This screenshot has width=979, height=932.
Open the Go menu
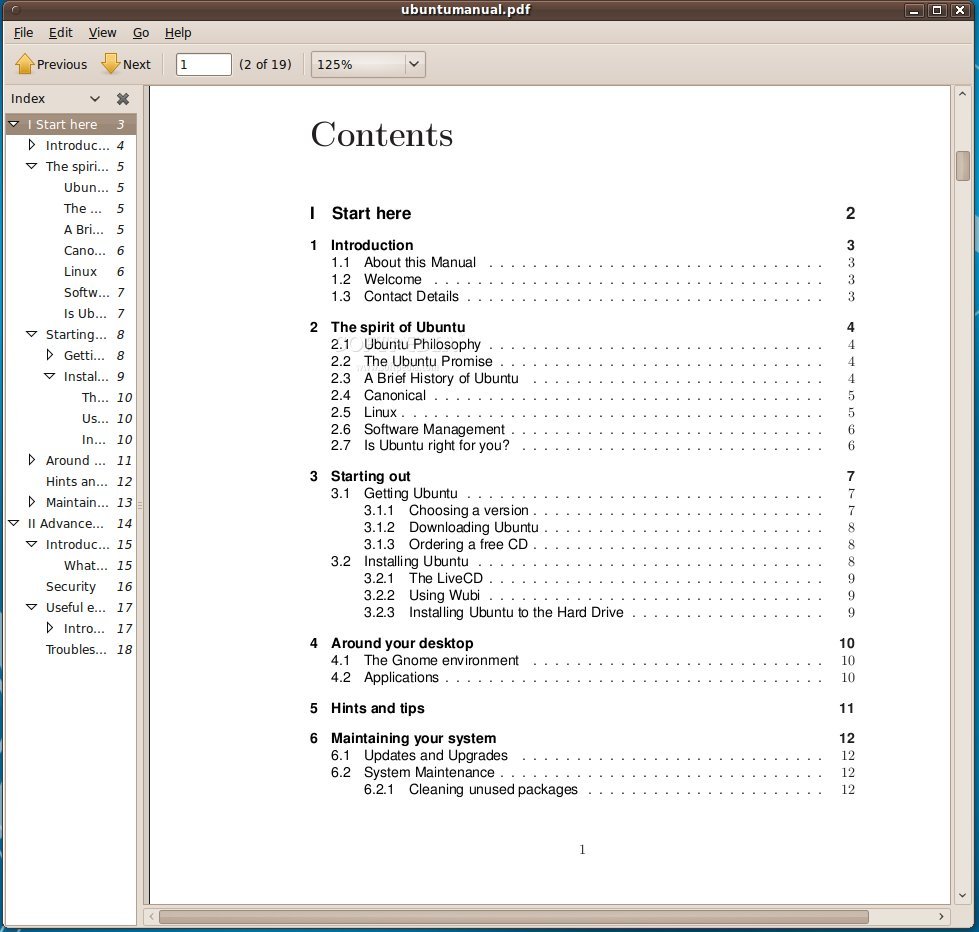coord(140,33)
